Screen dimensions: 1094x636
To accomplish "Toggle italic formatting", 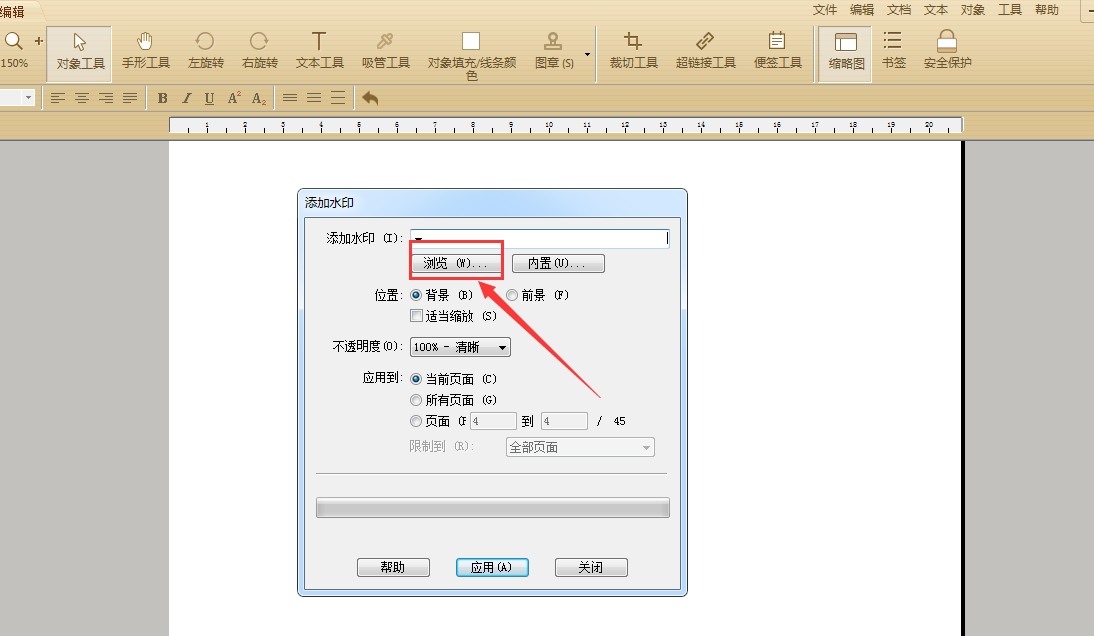I will 186,98.
